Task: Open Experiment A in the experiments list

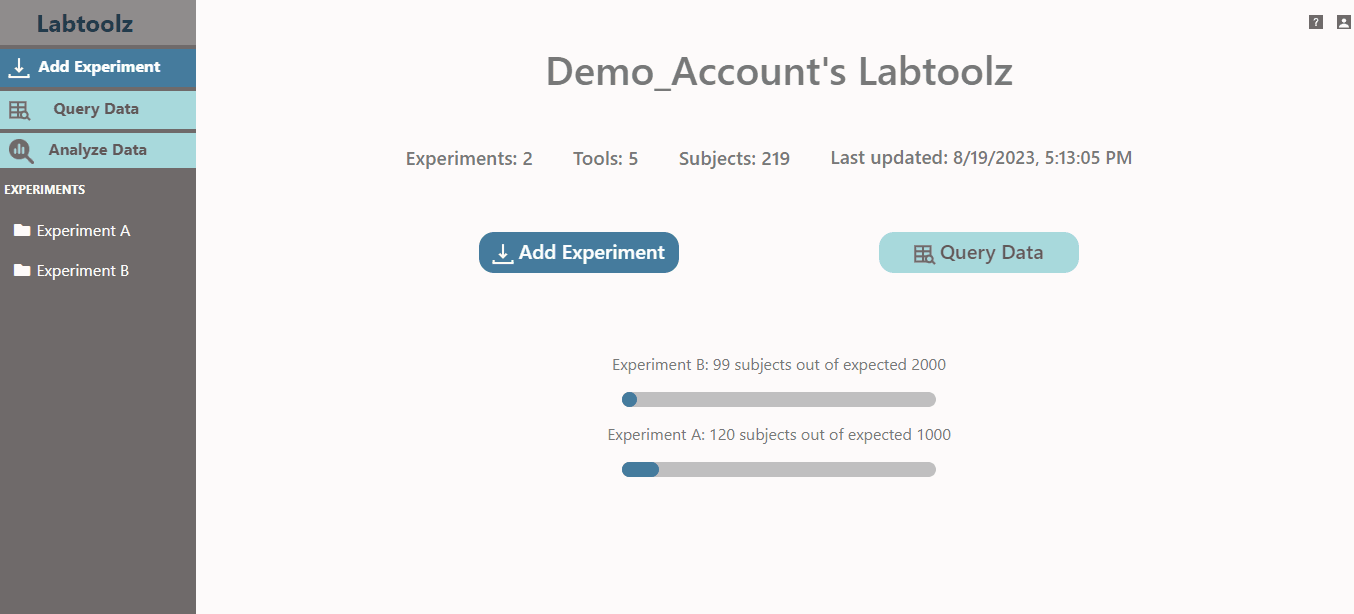Action: pyautogui.click(x=83, y=231)
